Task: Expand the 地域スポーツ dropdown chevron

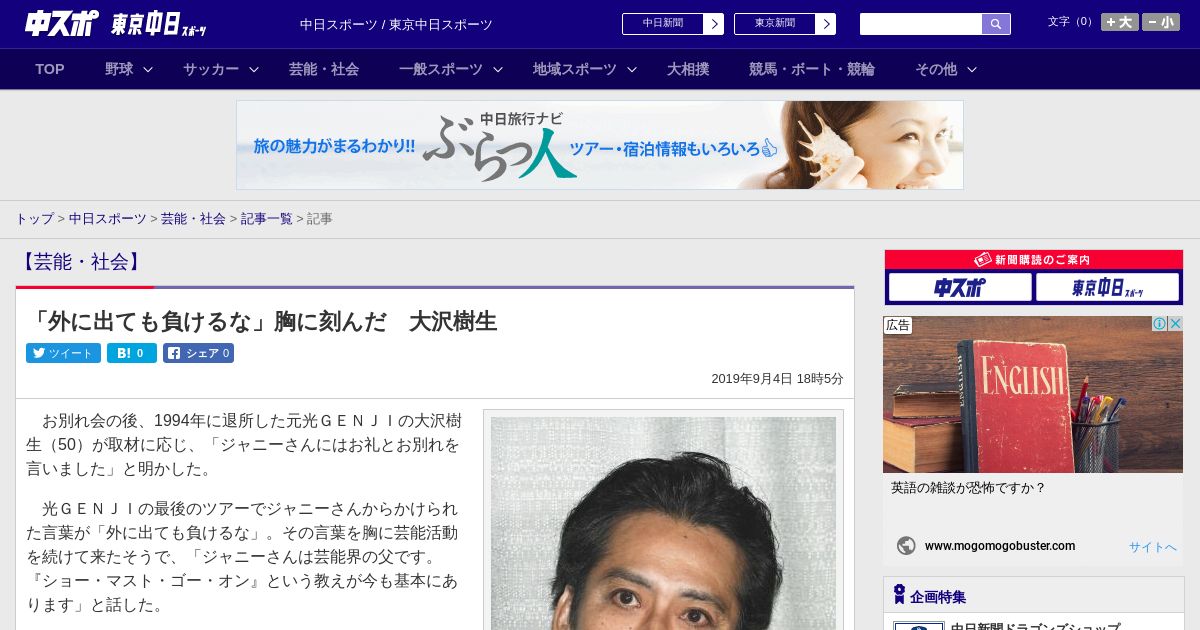Action: pos(632,69)
